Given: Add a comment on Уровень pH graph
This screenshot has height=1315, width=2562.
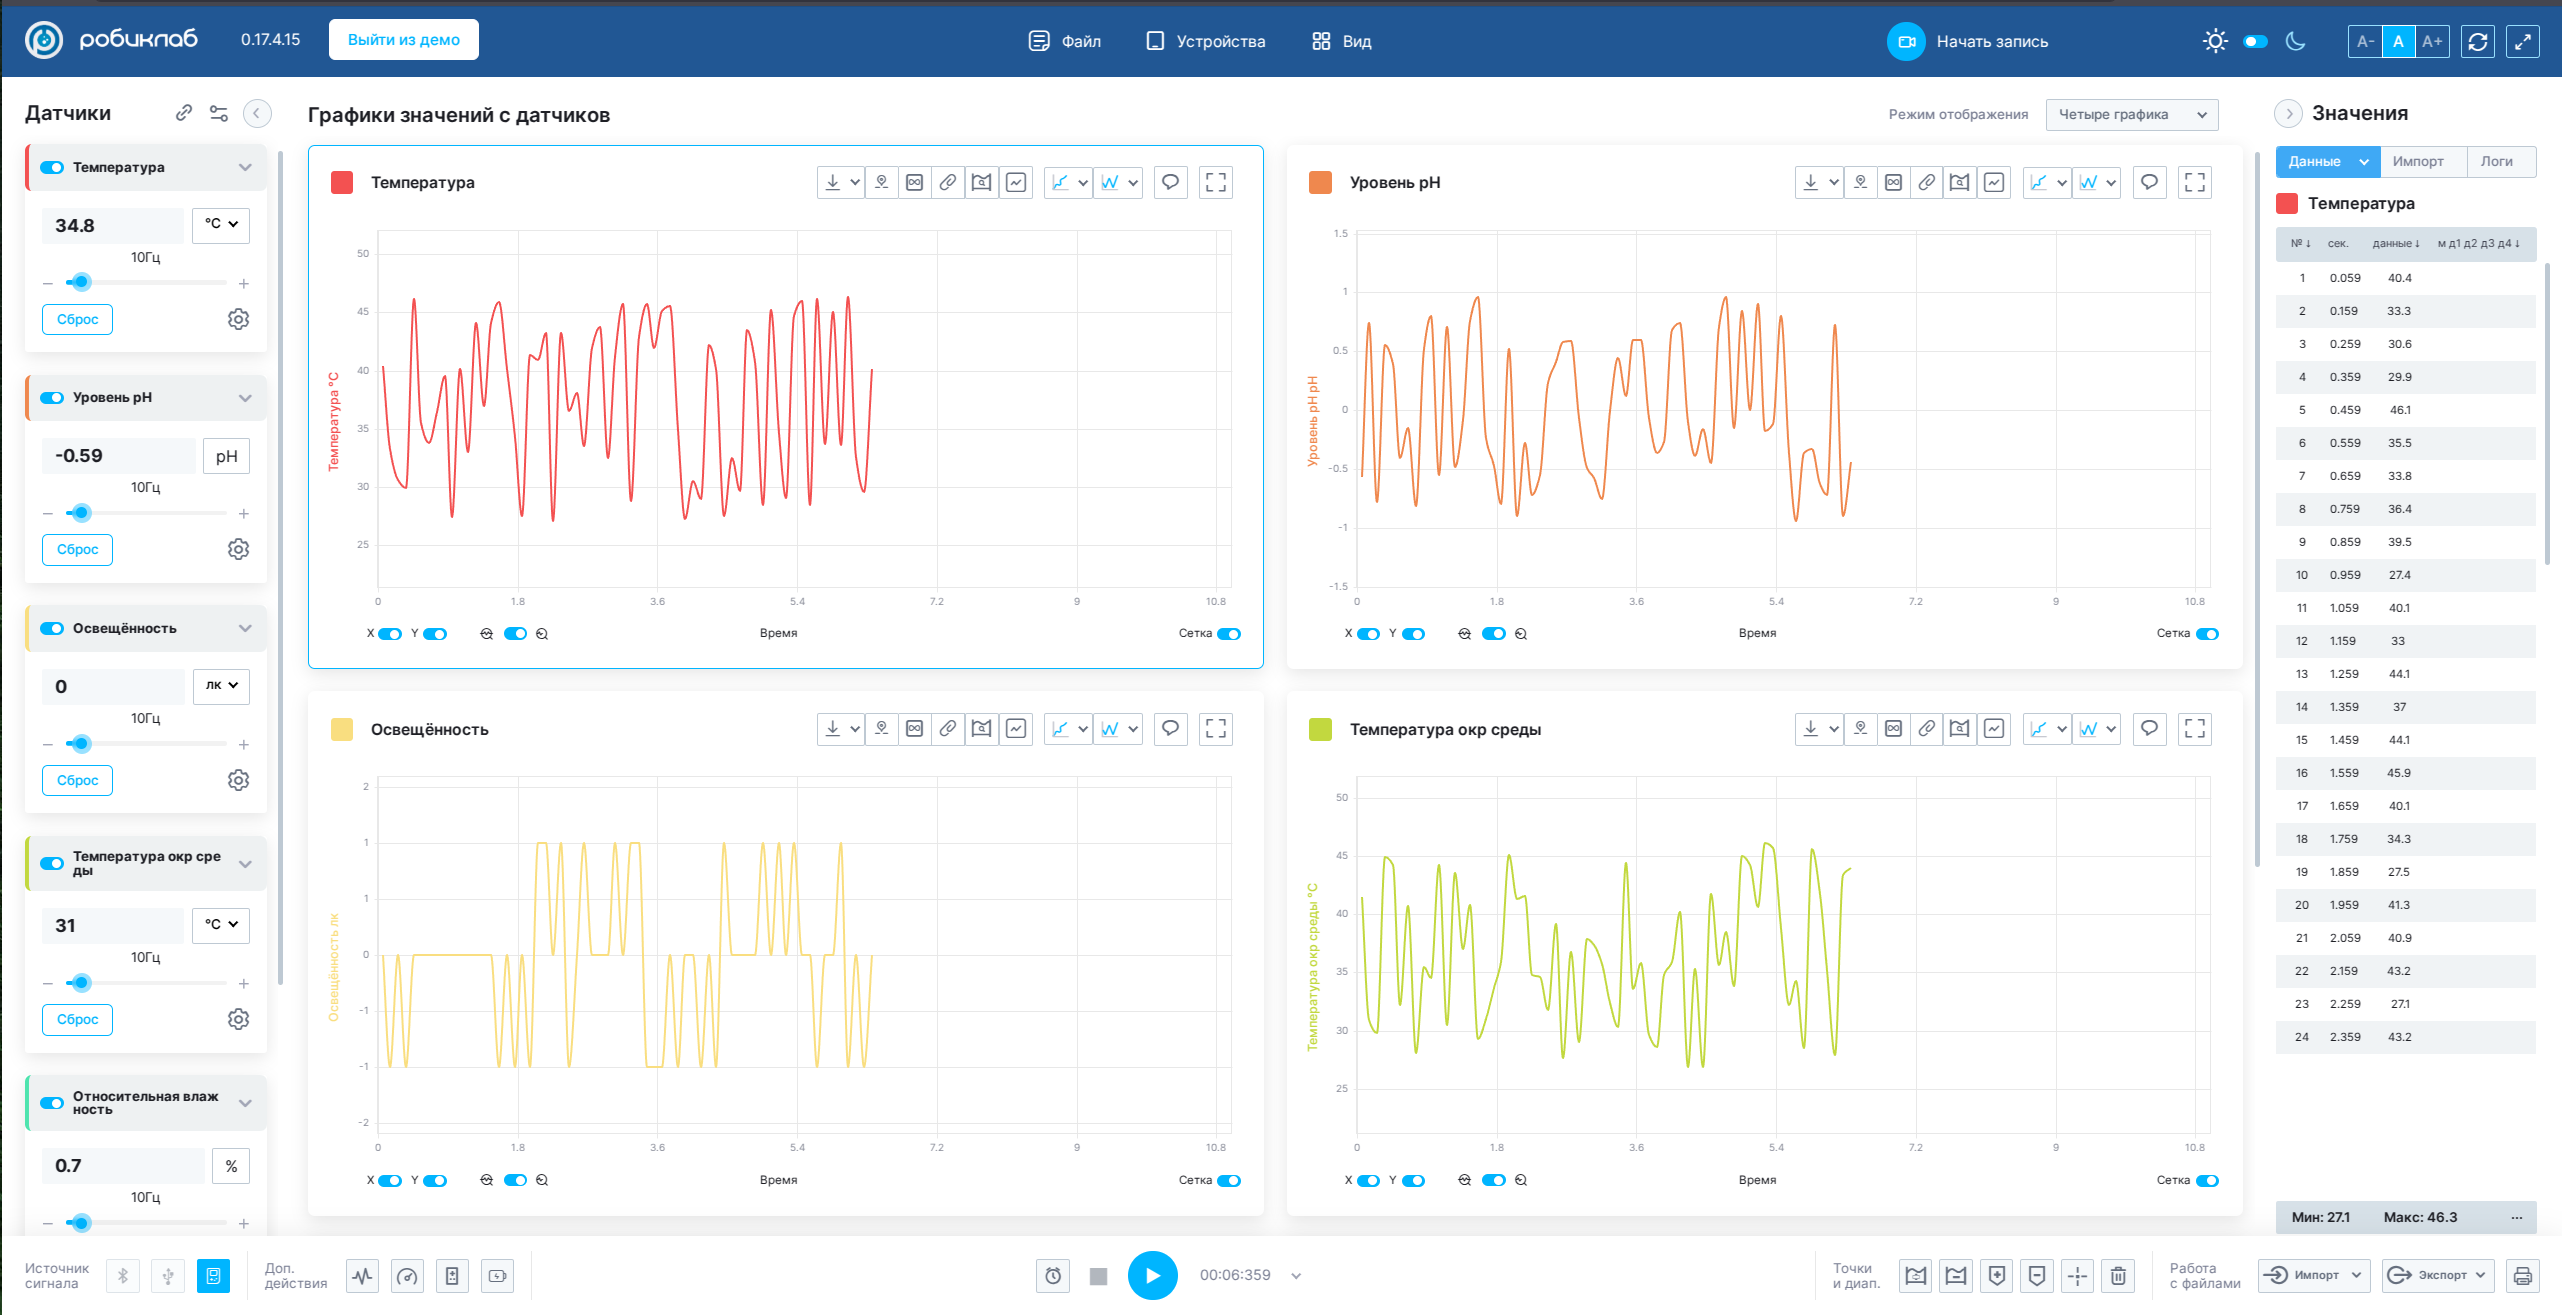Looking at the screenshot, I should pos(2148,182).
